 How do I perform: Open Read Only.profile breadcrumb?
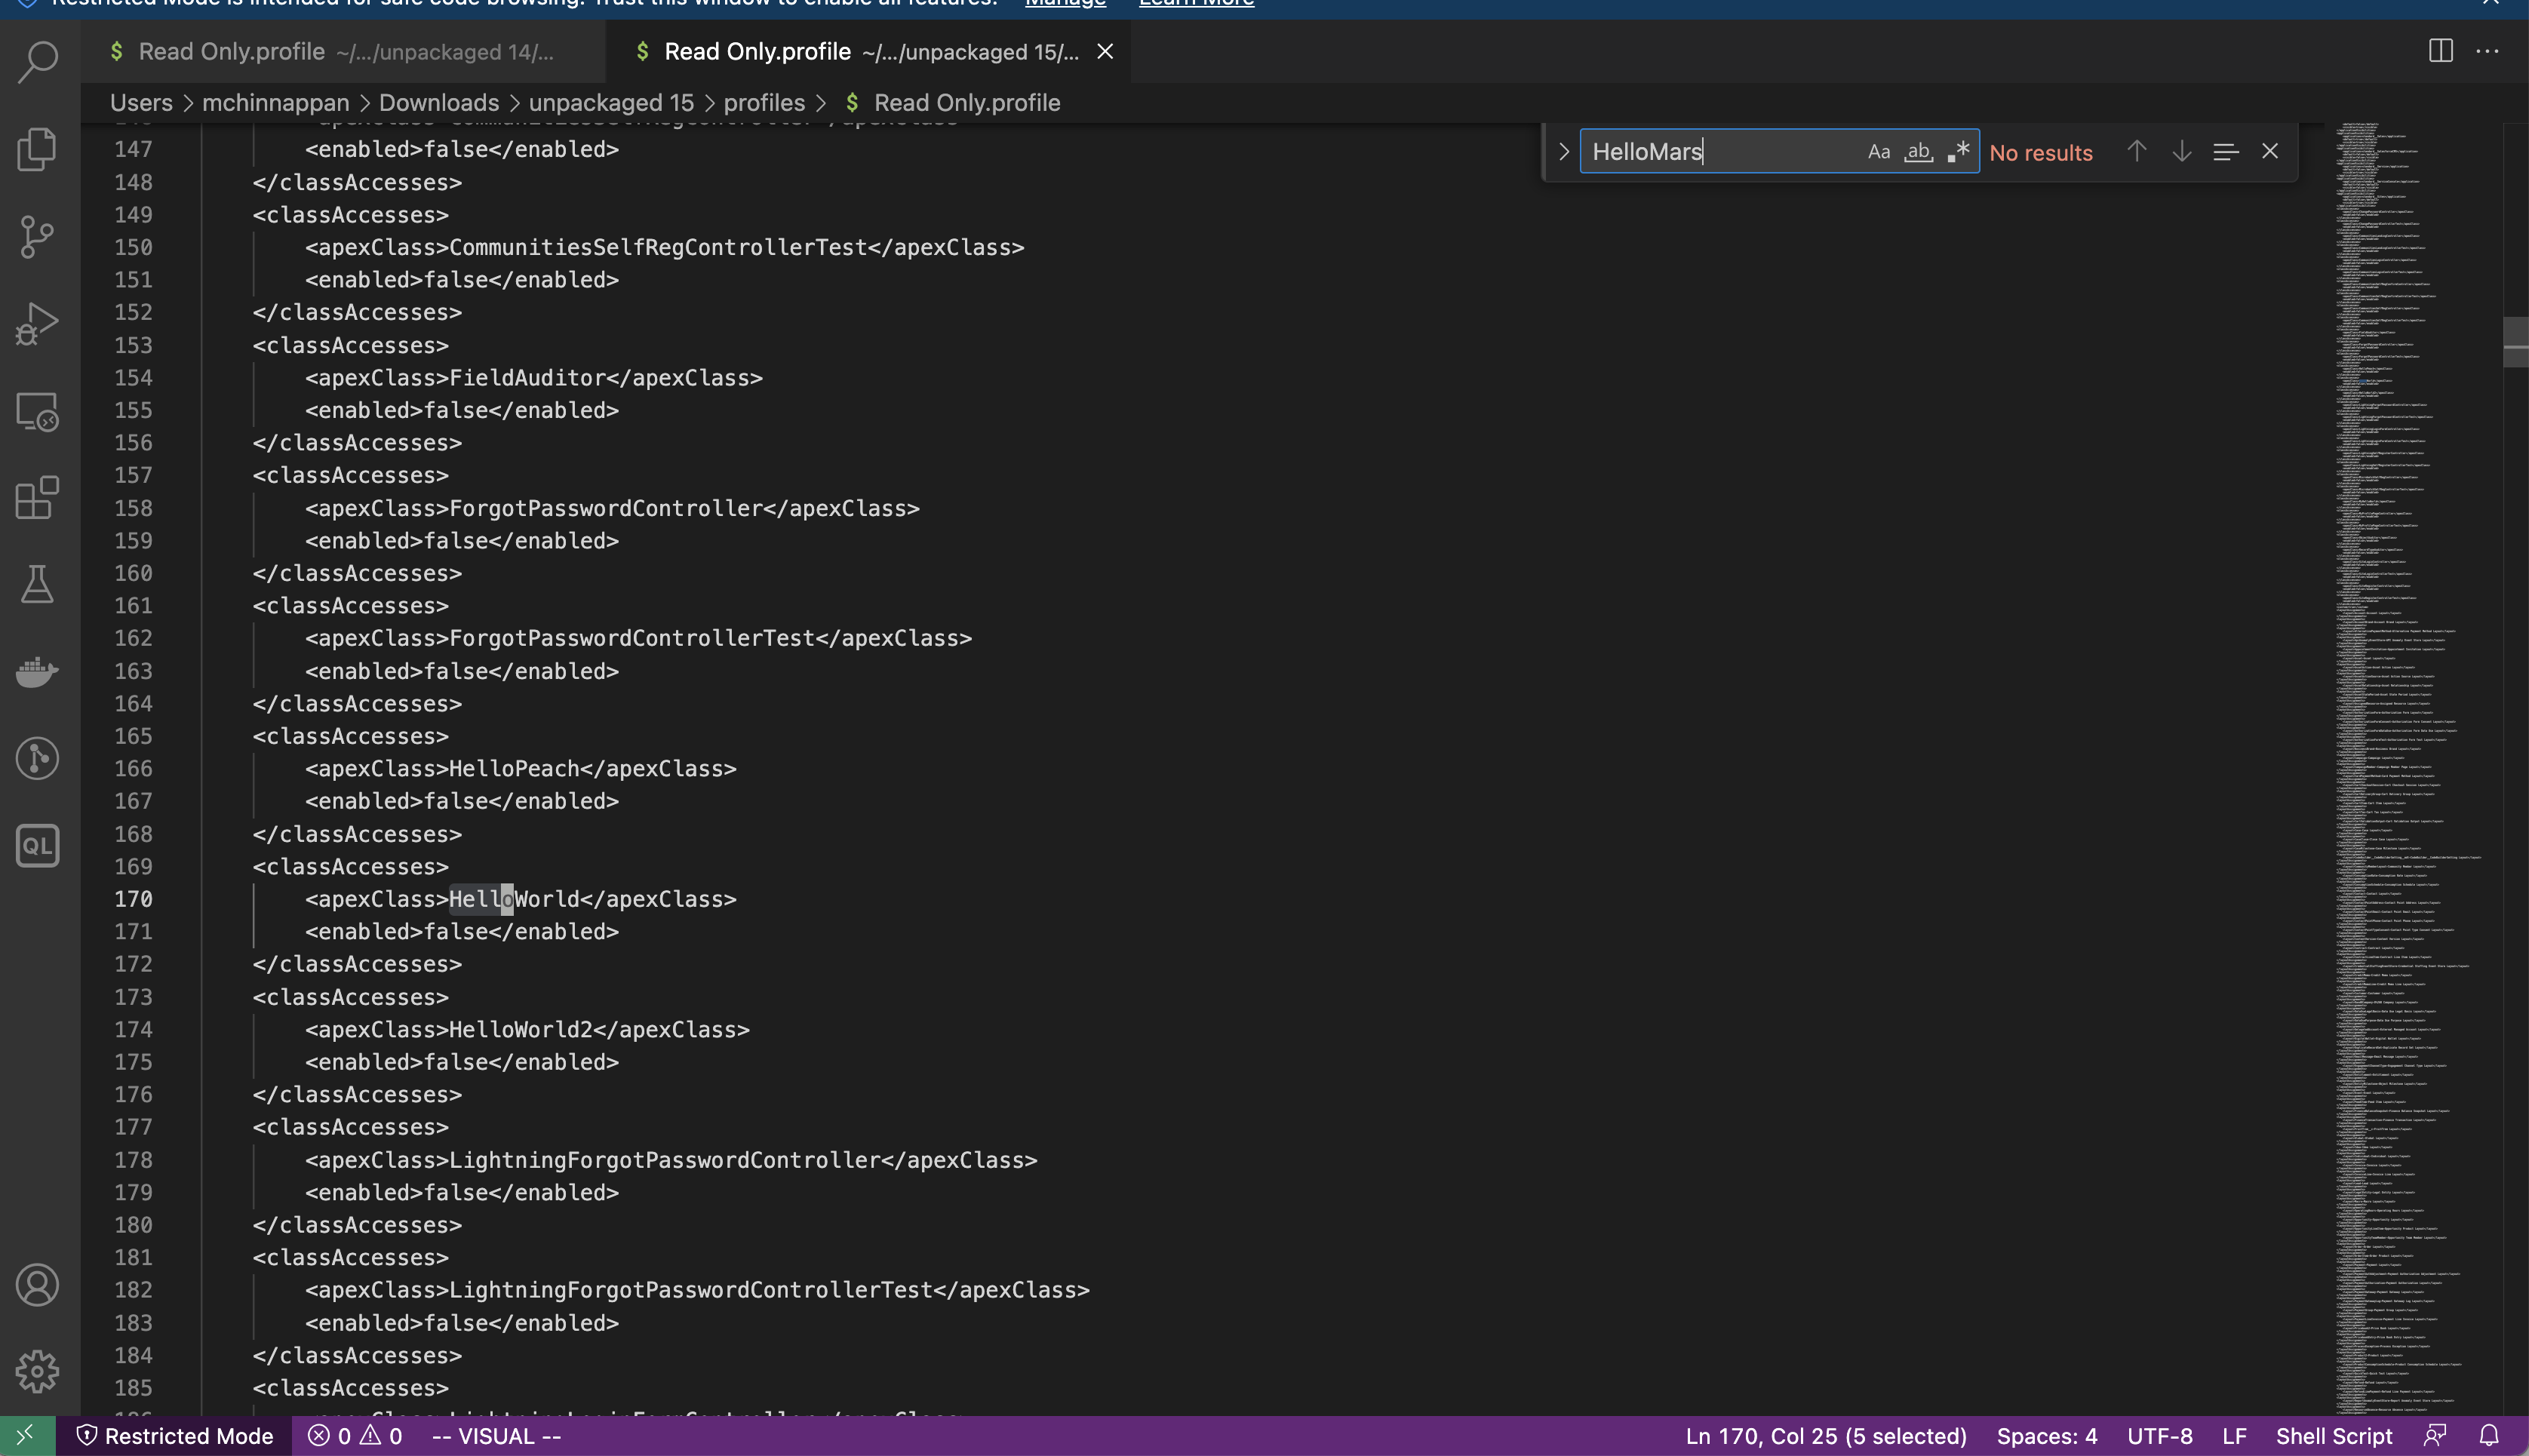click(966, 103)
